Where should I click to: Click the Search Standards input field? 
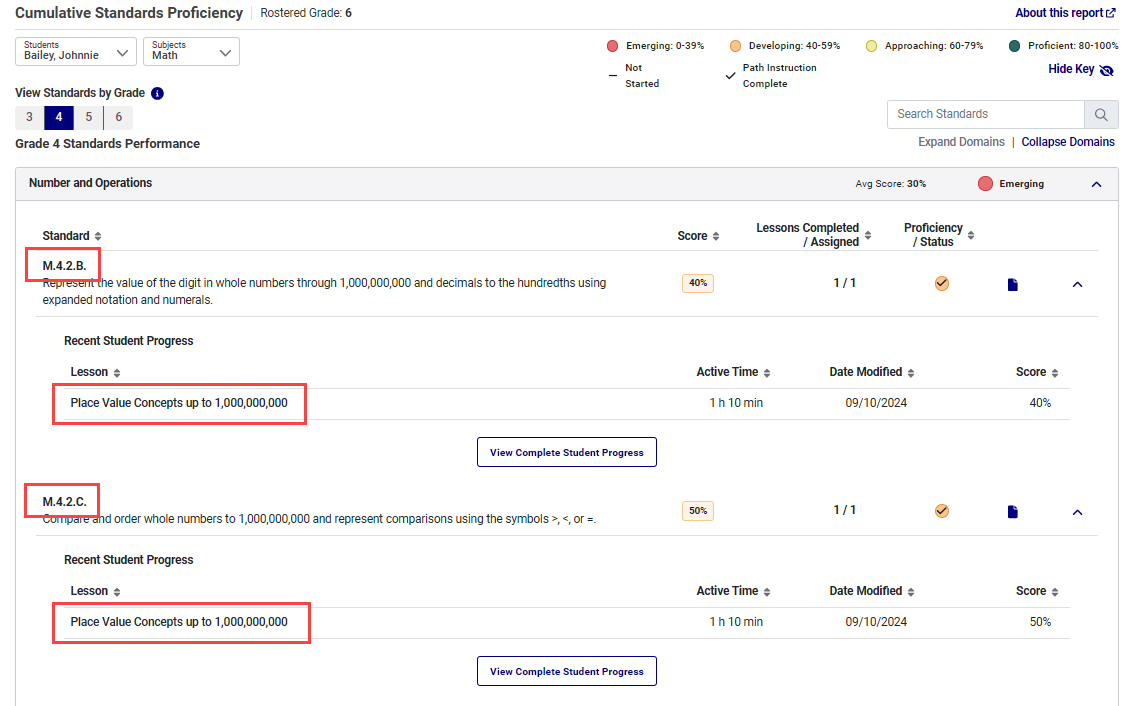985,115
